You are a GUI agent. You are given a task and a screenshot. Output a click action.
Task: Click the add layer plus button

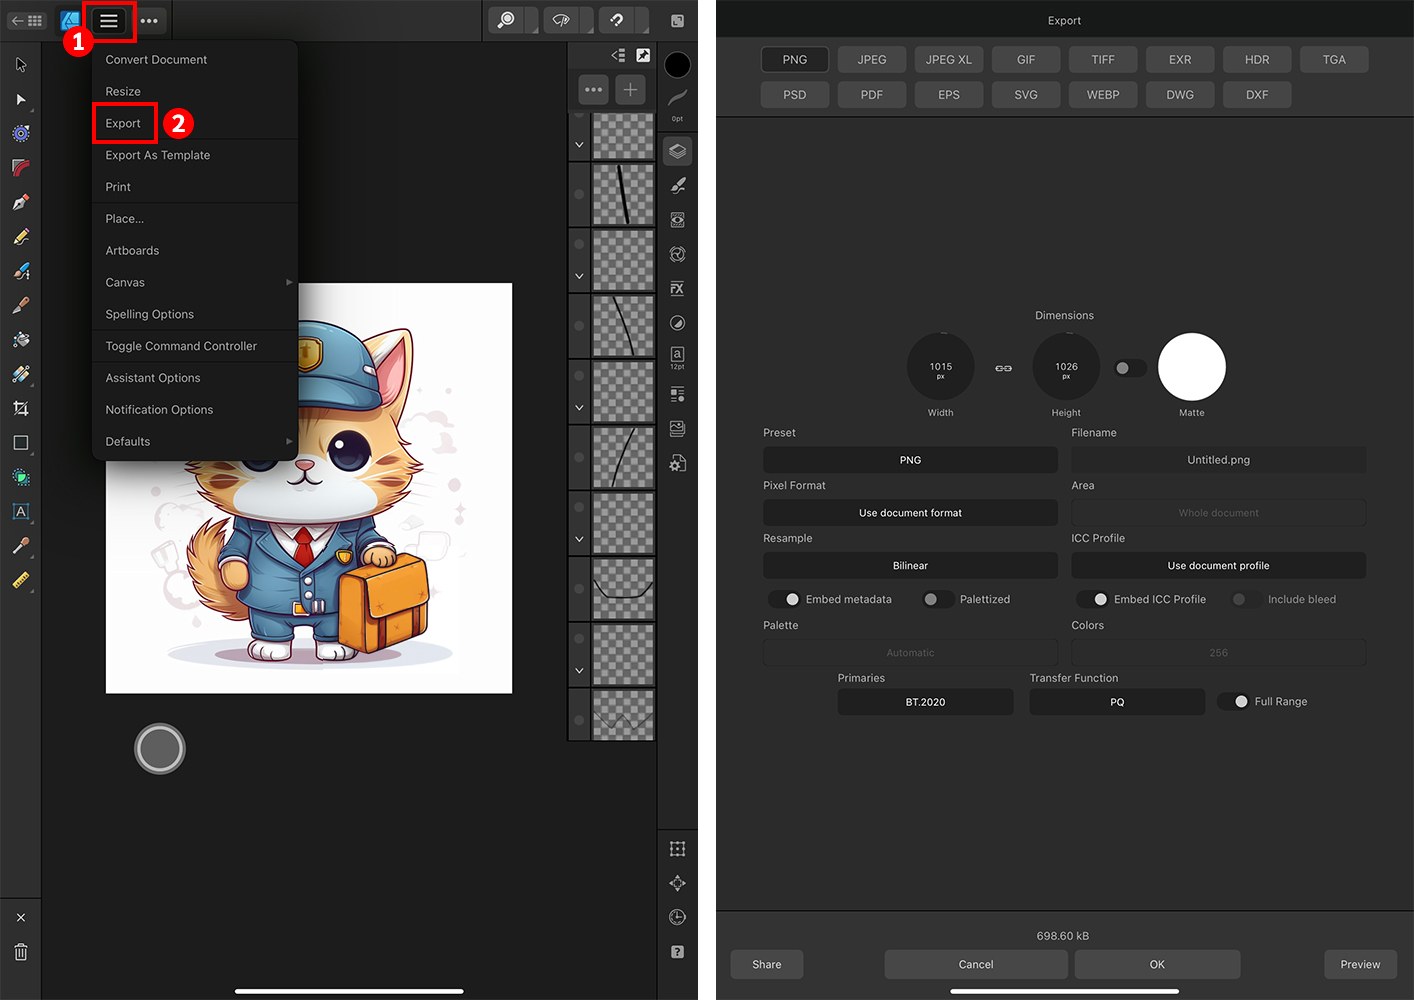point(630,90)
